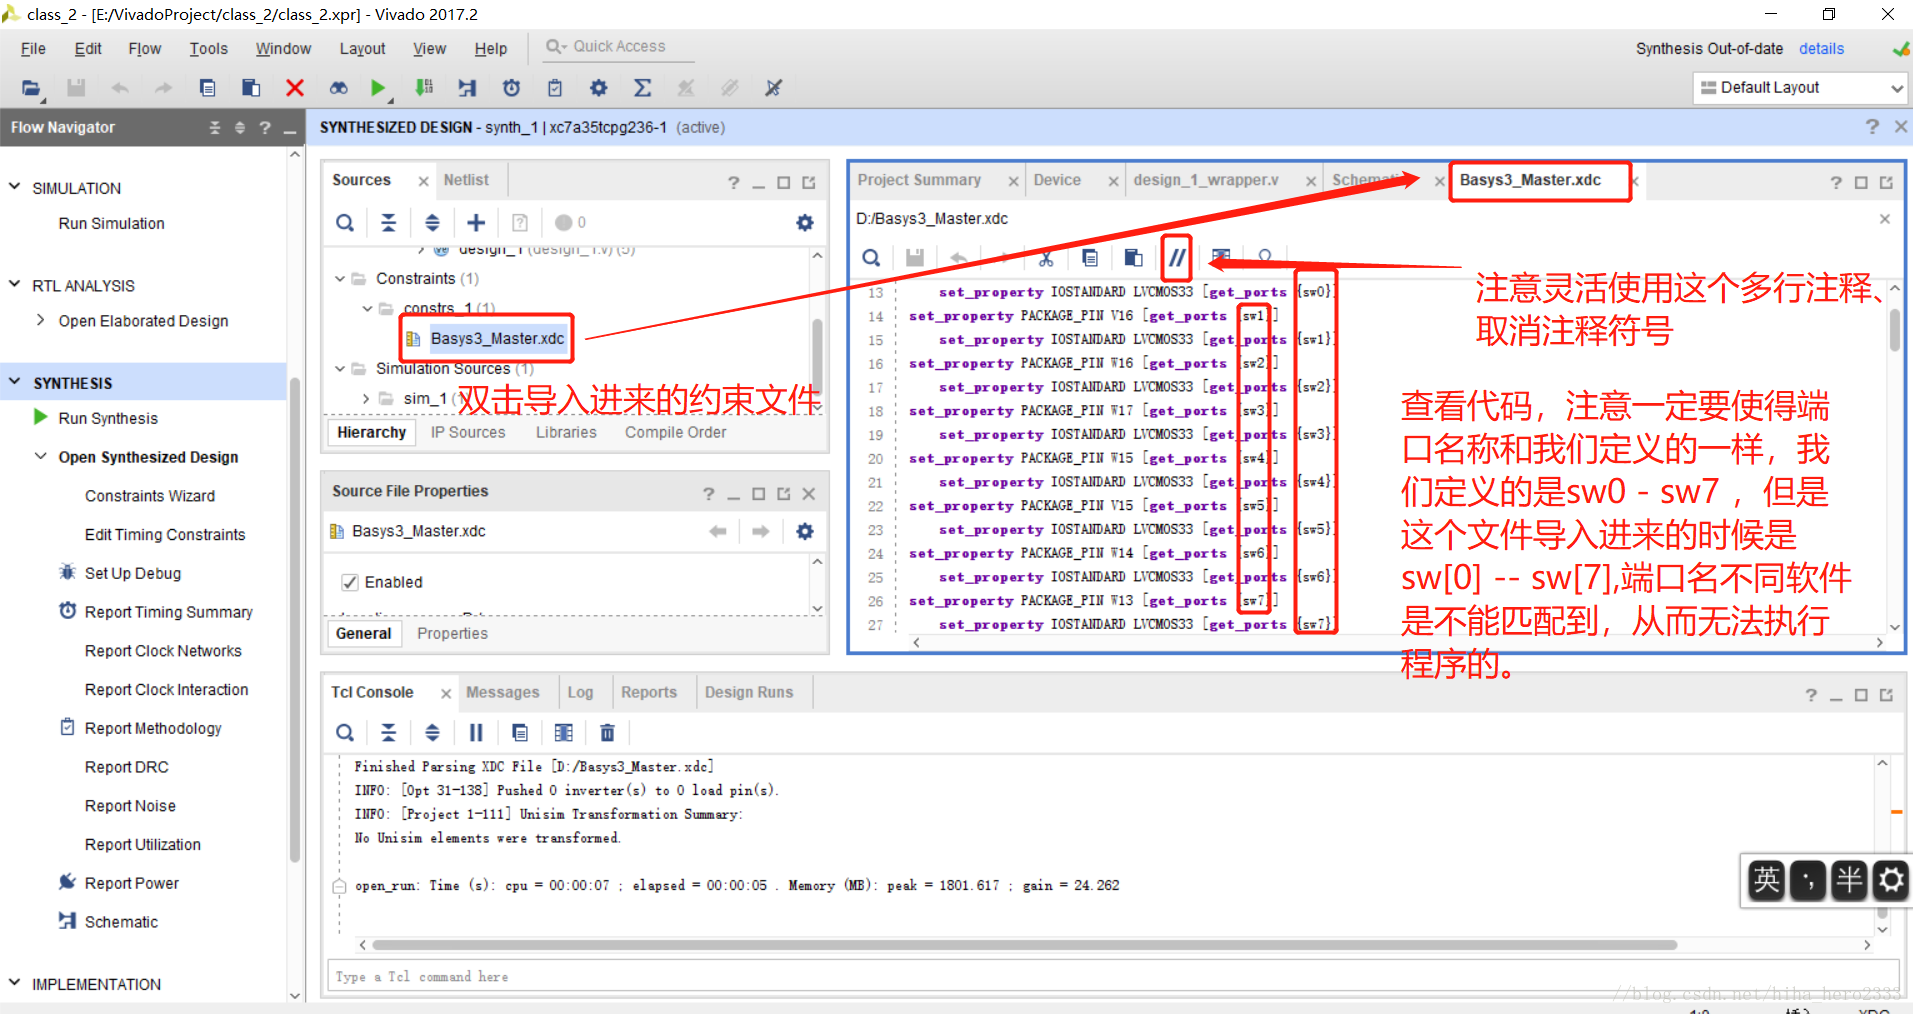This screenshot has height=1014, width=1913.
Task: Toggle the IME 英 language mode button
Action: pyautogui.click(x=1767, y=880)
